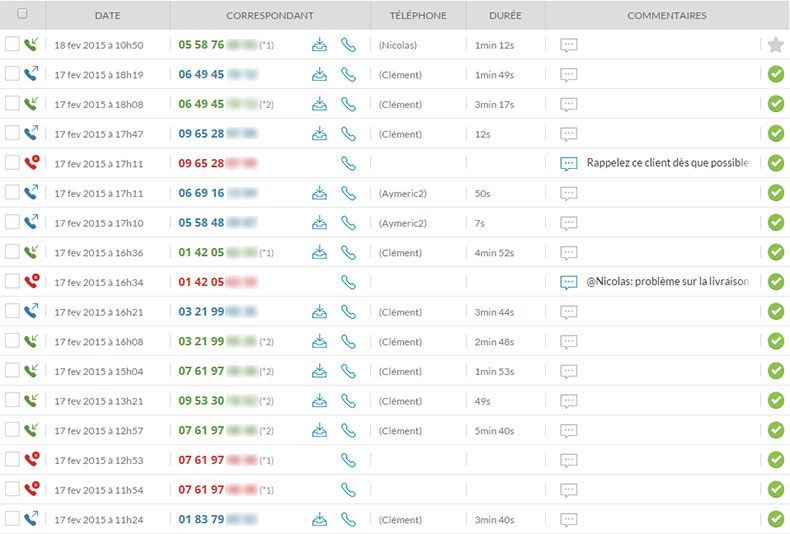Click comment 'Rappelez ce client dès que possible'
Viewport: 790px width, 534px height.
(669, 163)
